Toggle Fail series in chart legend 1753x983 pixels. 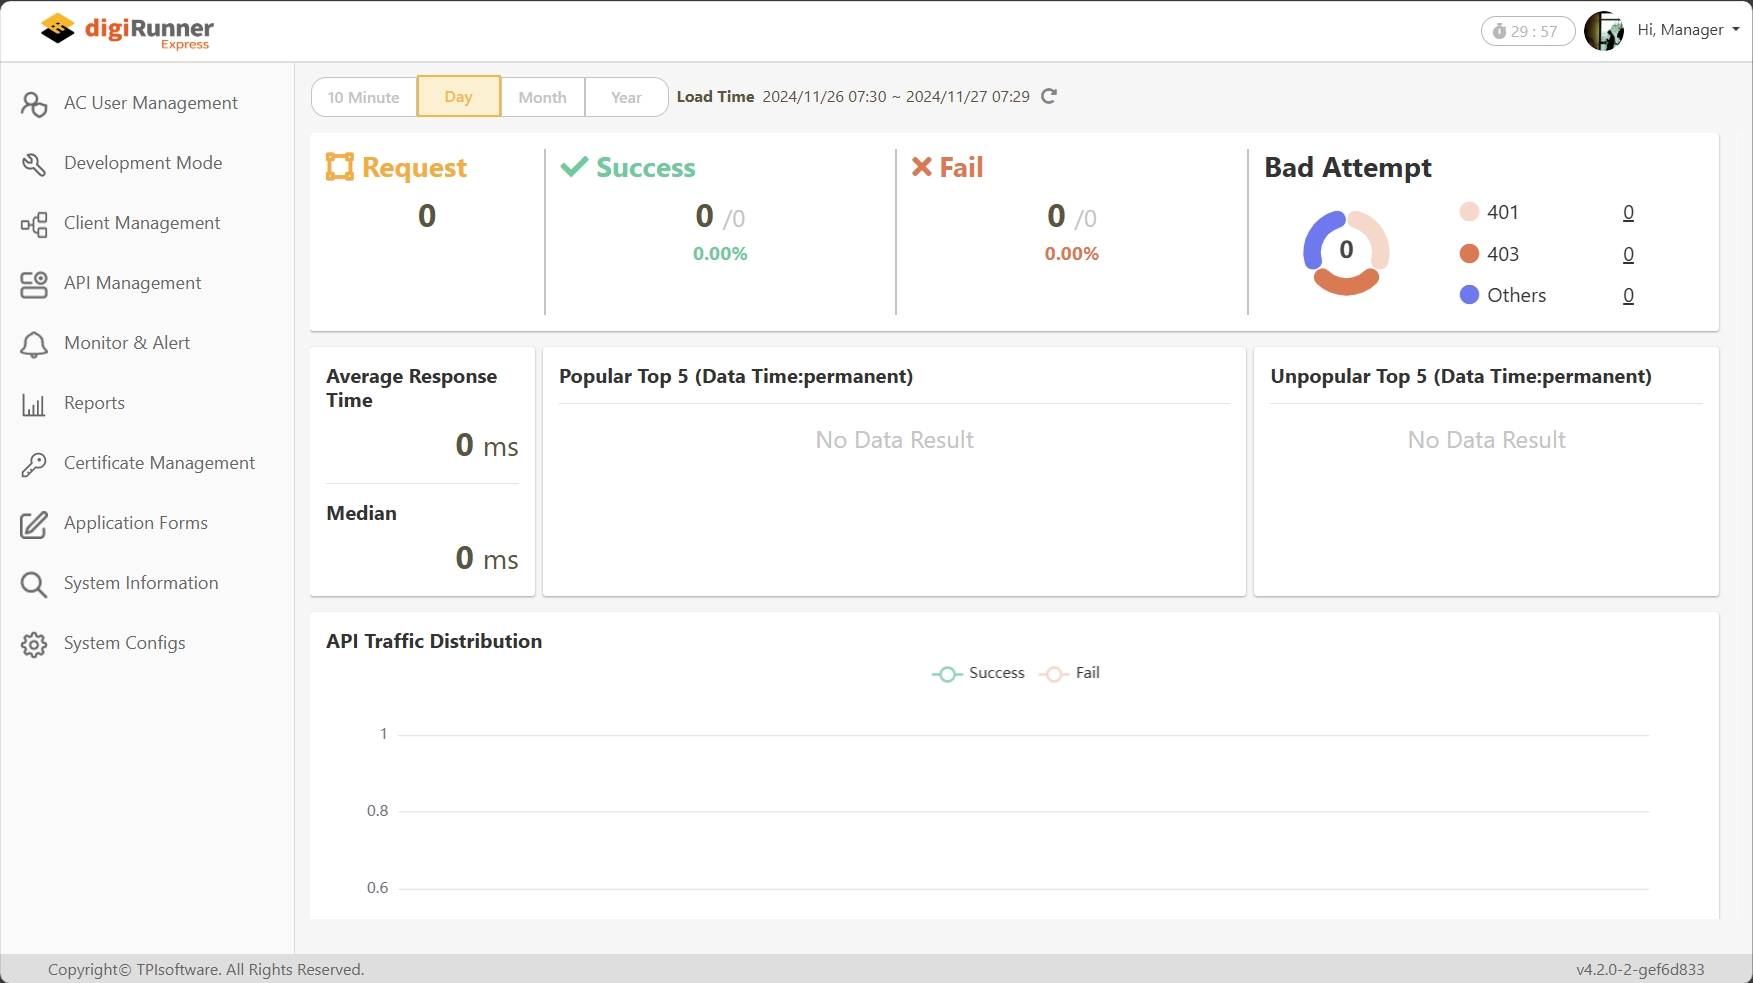click(x=1070, y=674)
